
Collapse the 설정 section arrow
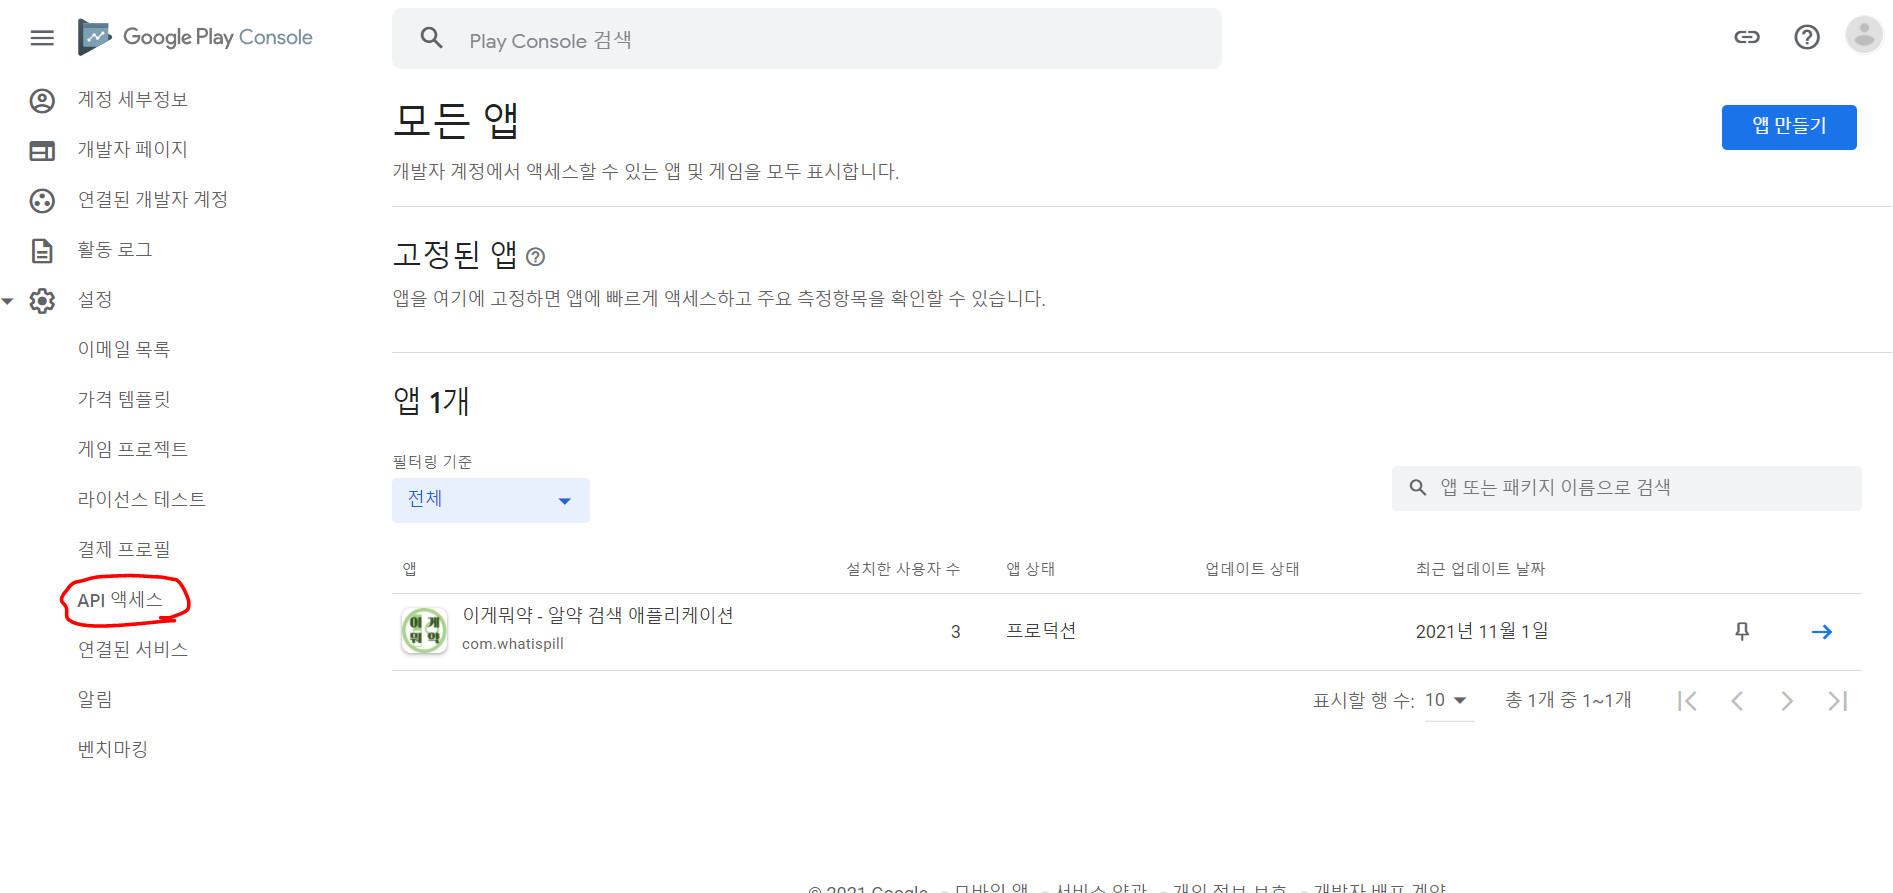8,300
